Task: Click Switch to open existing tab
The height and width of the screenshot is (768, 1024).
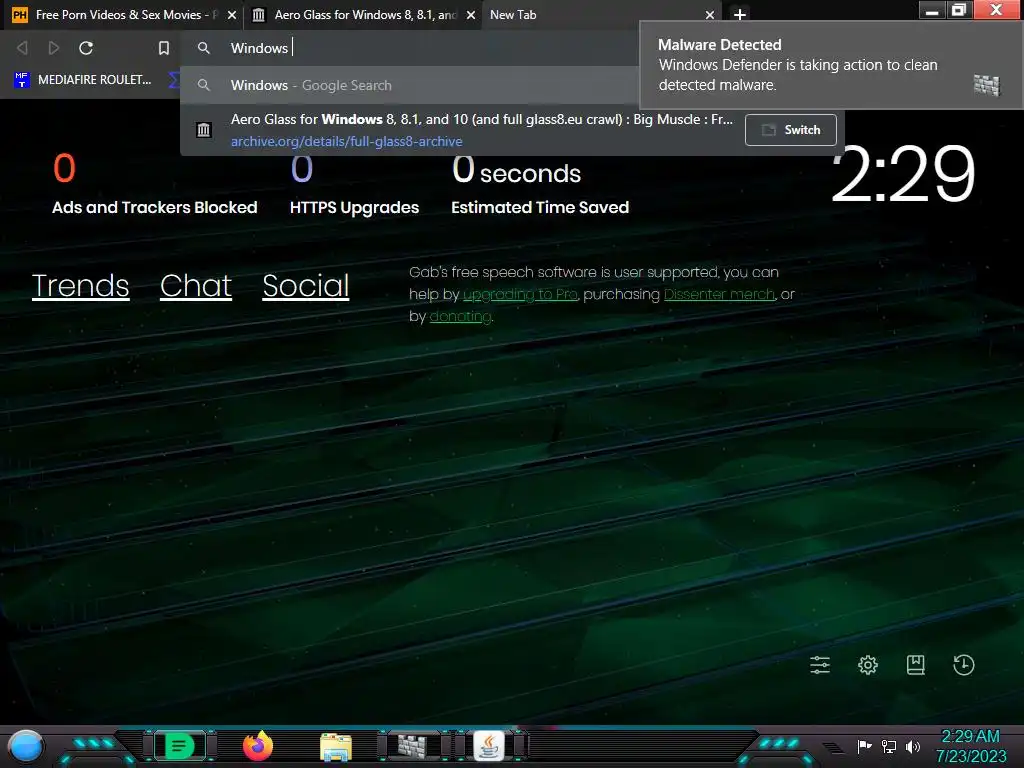Action: [790, 130]
